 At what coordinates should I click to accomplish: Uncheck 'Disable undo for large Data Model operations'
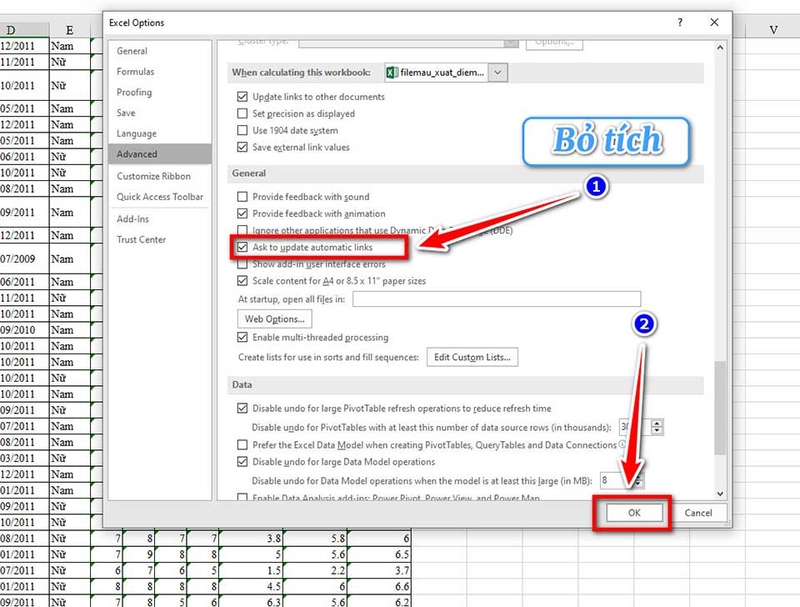[242, 461]
